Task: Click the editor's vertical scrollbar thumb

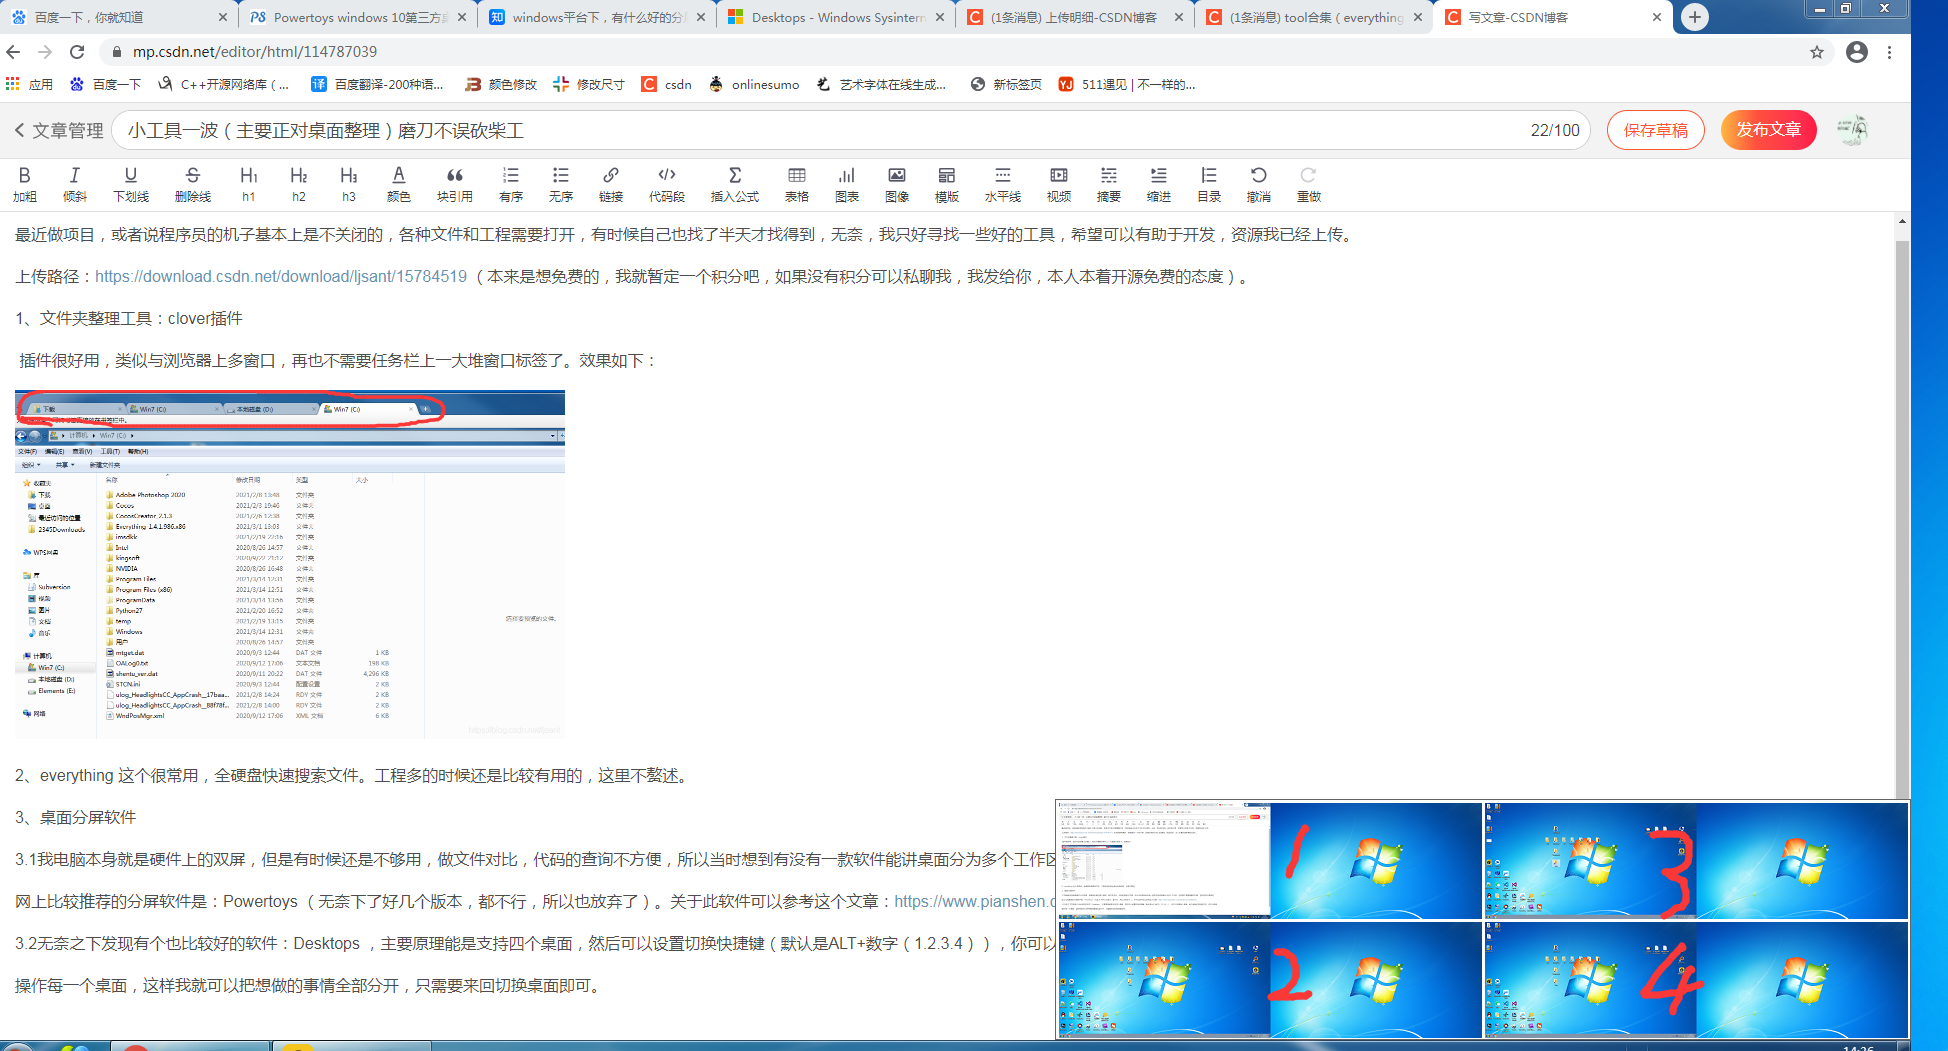Action: pos(1902,520)
